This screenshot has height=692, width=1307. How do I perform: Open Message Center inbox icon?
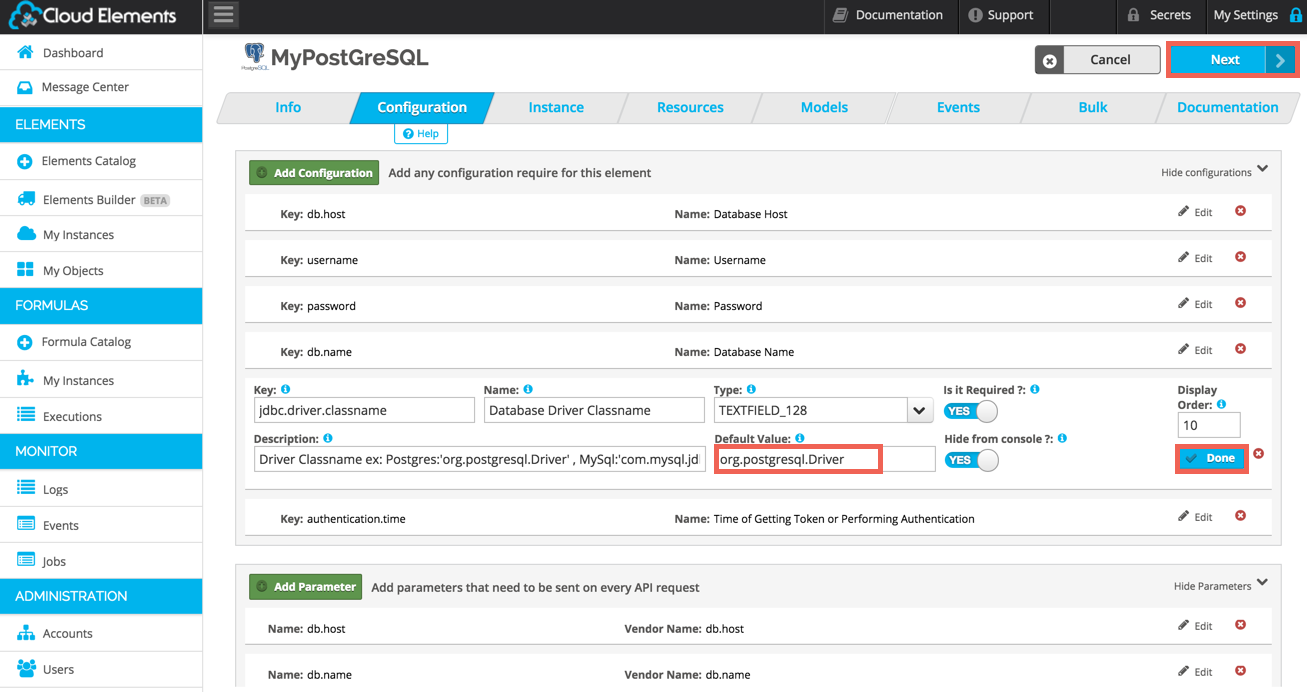pos(25,87)
